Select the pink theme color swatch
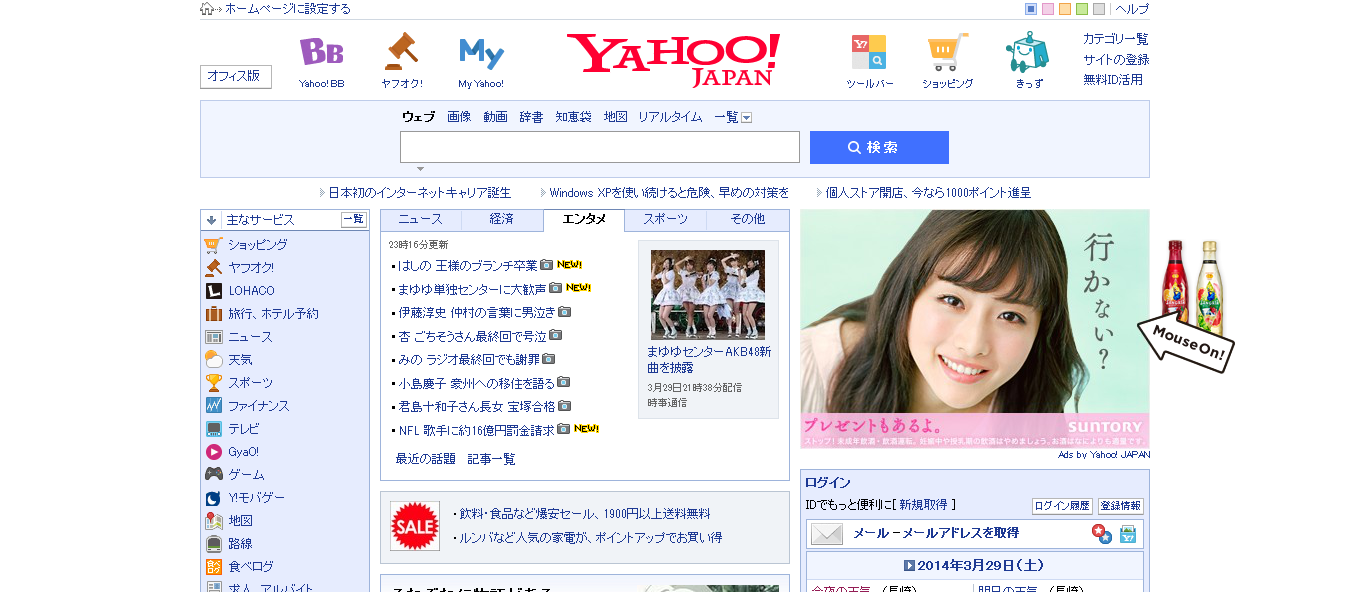Screen dimensions: 1349x592 [x=1048, y=9]
